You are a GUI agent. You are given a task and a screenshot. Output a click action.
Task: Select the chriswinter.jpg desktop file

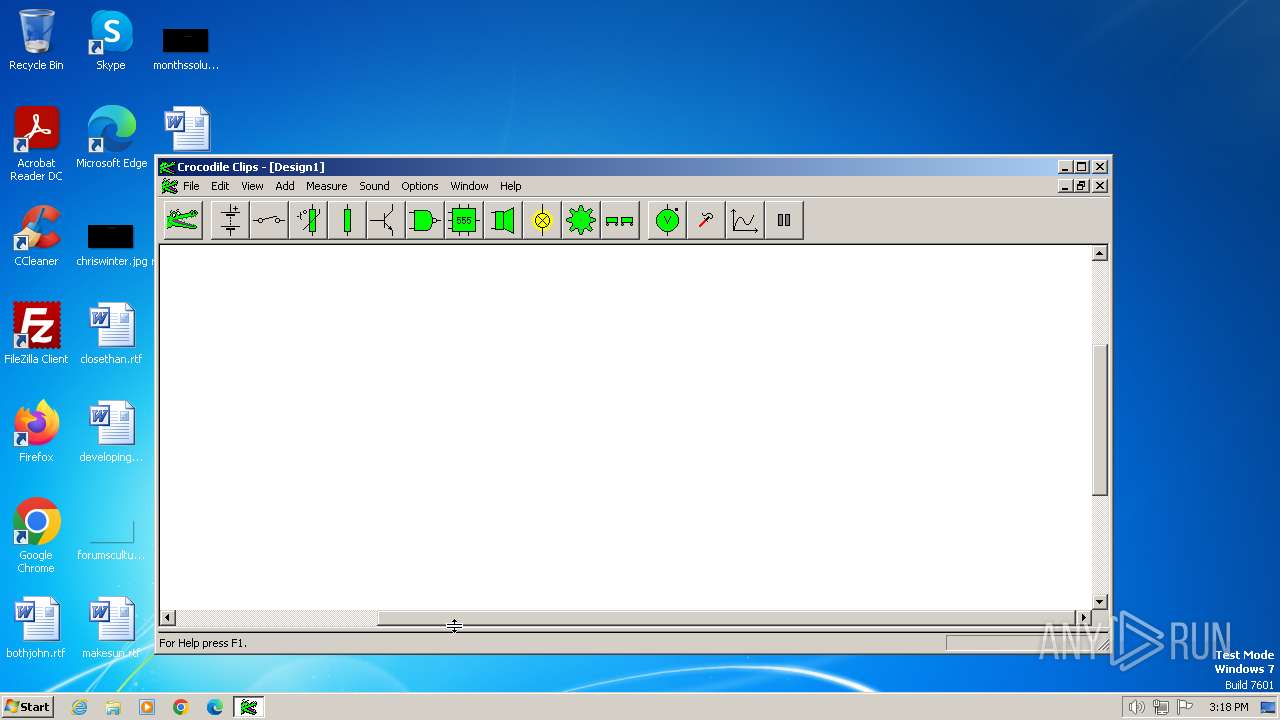[x=111, y=244]
